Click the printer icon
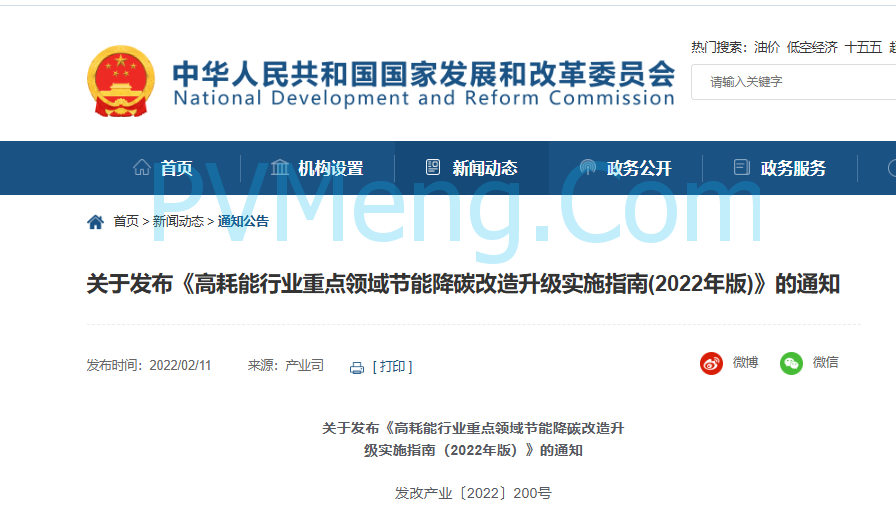Screen dimensions: 896x520 [357, 368]
